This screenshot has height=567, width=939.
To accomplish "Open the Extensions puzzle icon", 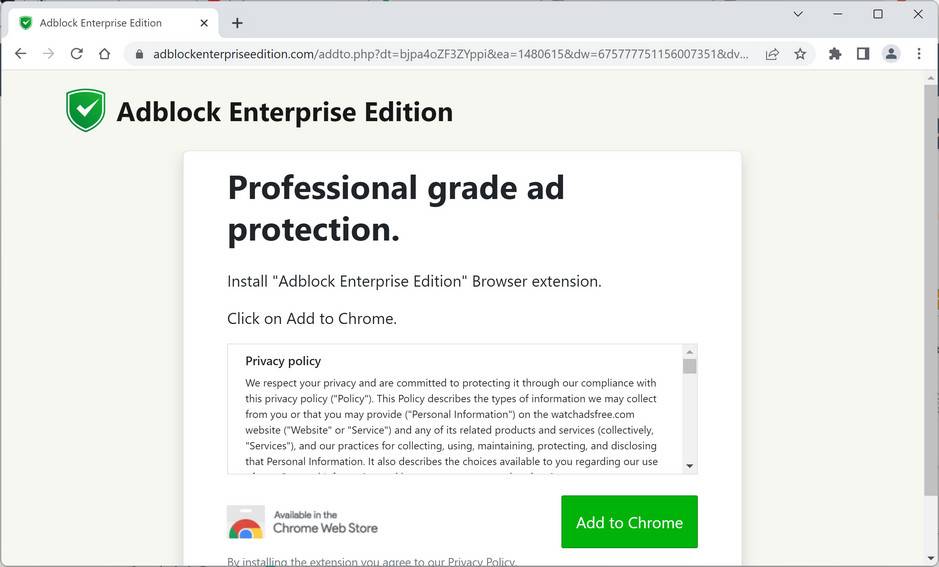I will point(835,54).
